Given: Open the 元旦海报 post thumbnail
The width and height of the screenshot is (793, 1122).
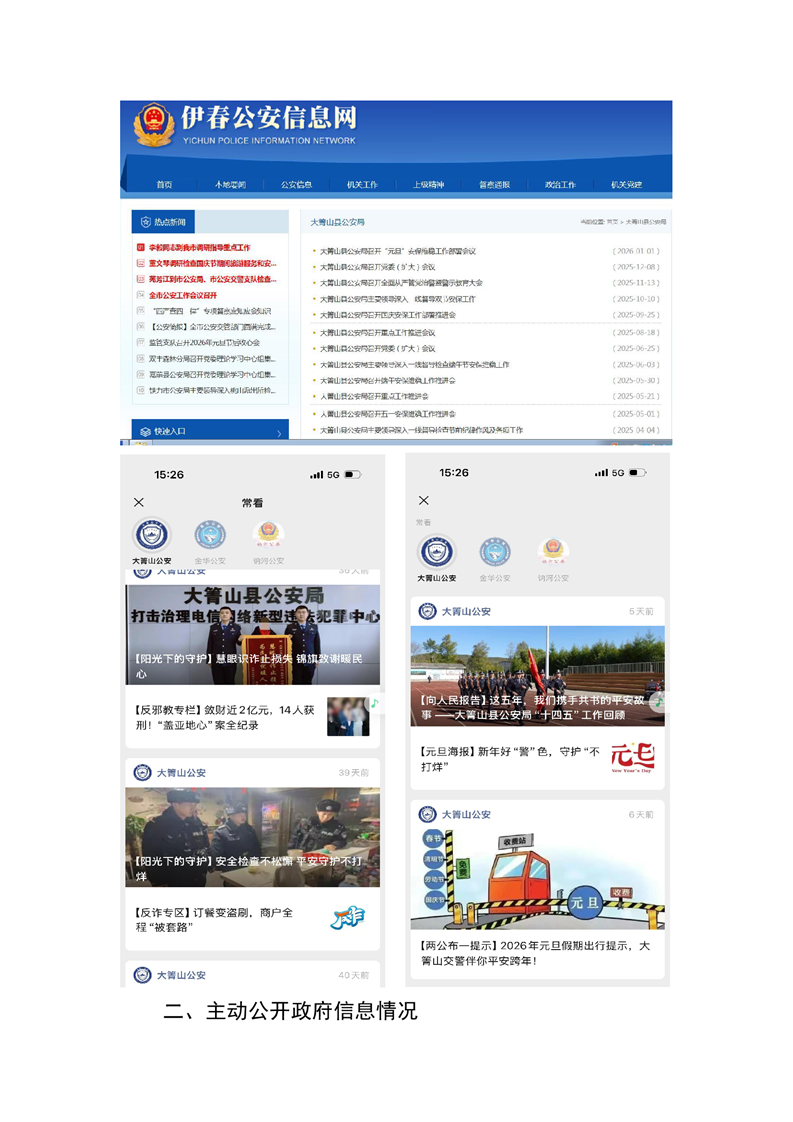Looking at the screenshot, I should click(632, 758).
